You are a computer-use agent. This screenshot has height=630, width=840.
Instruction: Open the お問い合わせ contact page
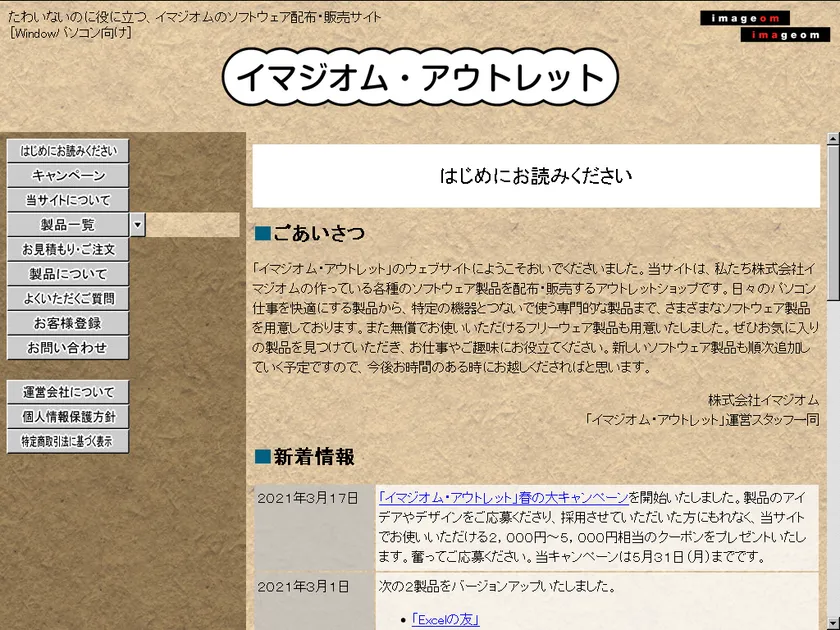point(68,348)
